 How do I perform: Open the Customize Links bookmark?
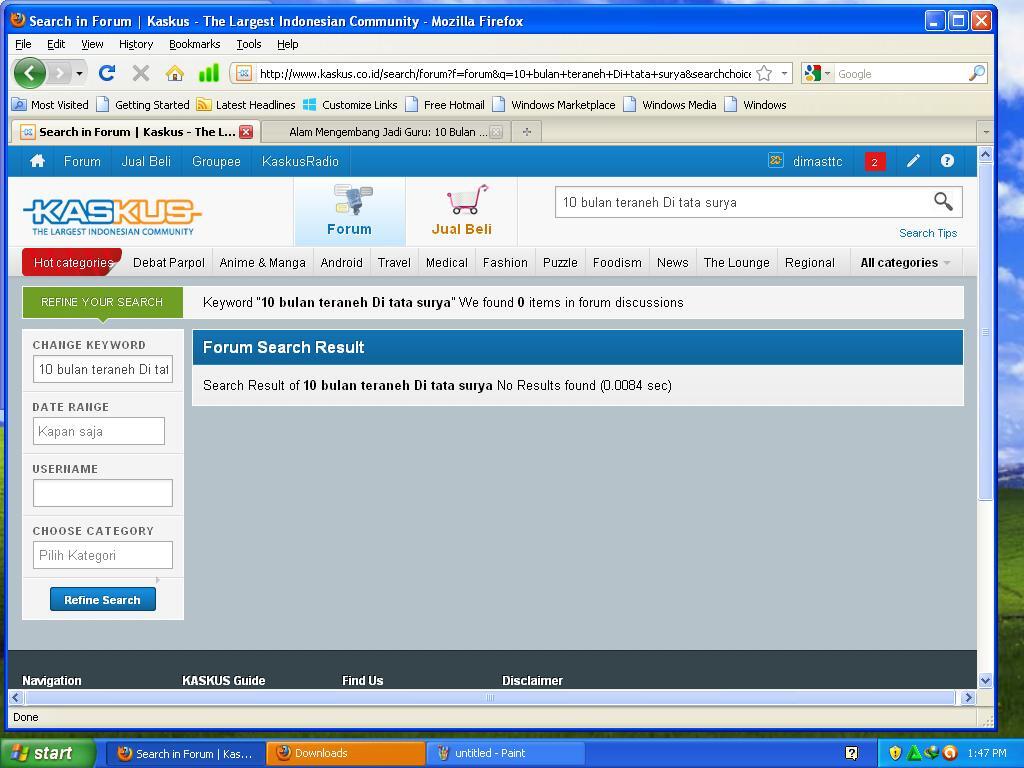tap(351, 104)
